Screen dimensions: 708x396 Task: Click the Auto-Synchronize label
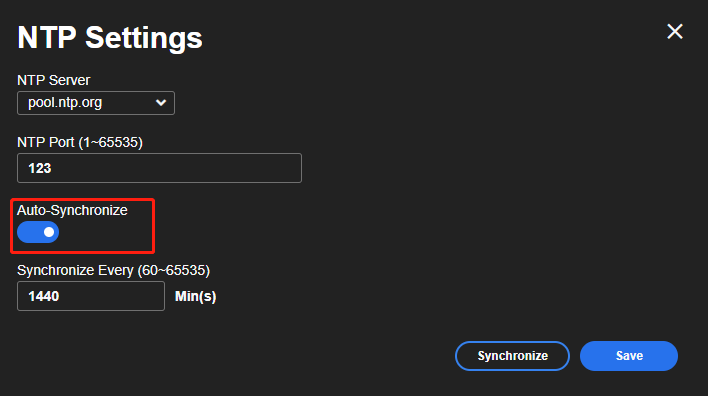tap(72, 210)
